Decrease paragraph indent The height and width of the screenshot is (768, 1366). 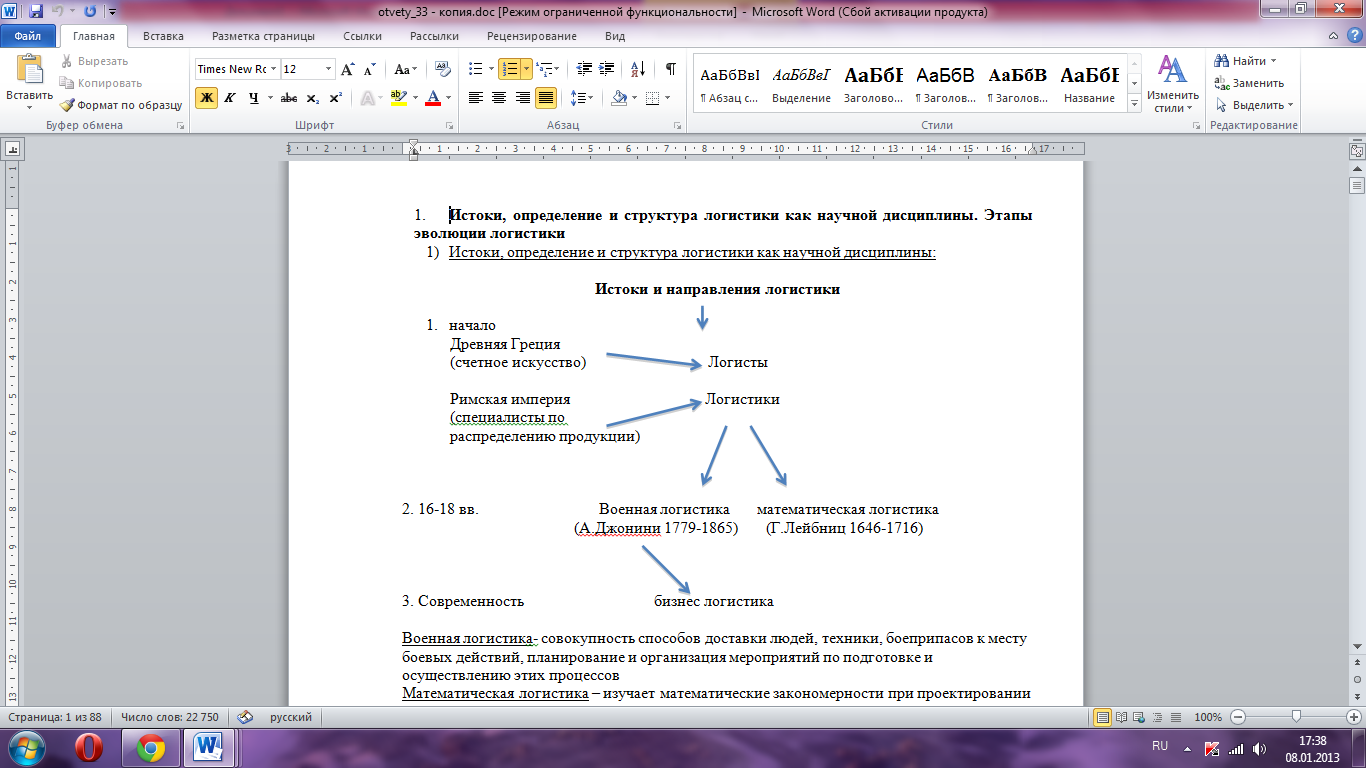coord(584,69)
